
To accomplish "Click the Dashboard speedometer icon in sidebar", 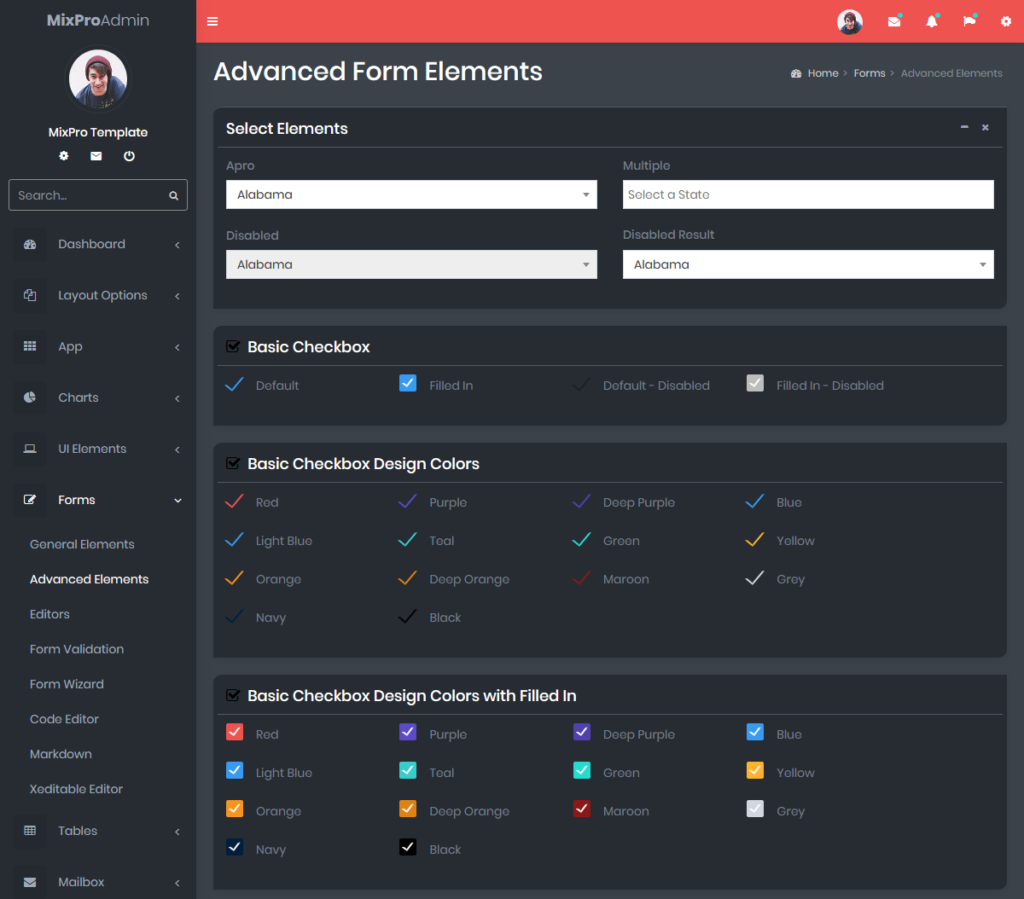I will point(29,244).
